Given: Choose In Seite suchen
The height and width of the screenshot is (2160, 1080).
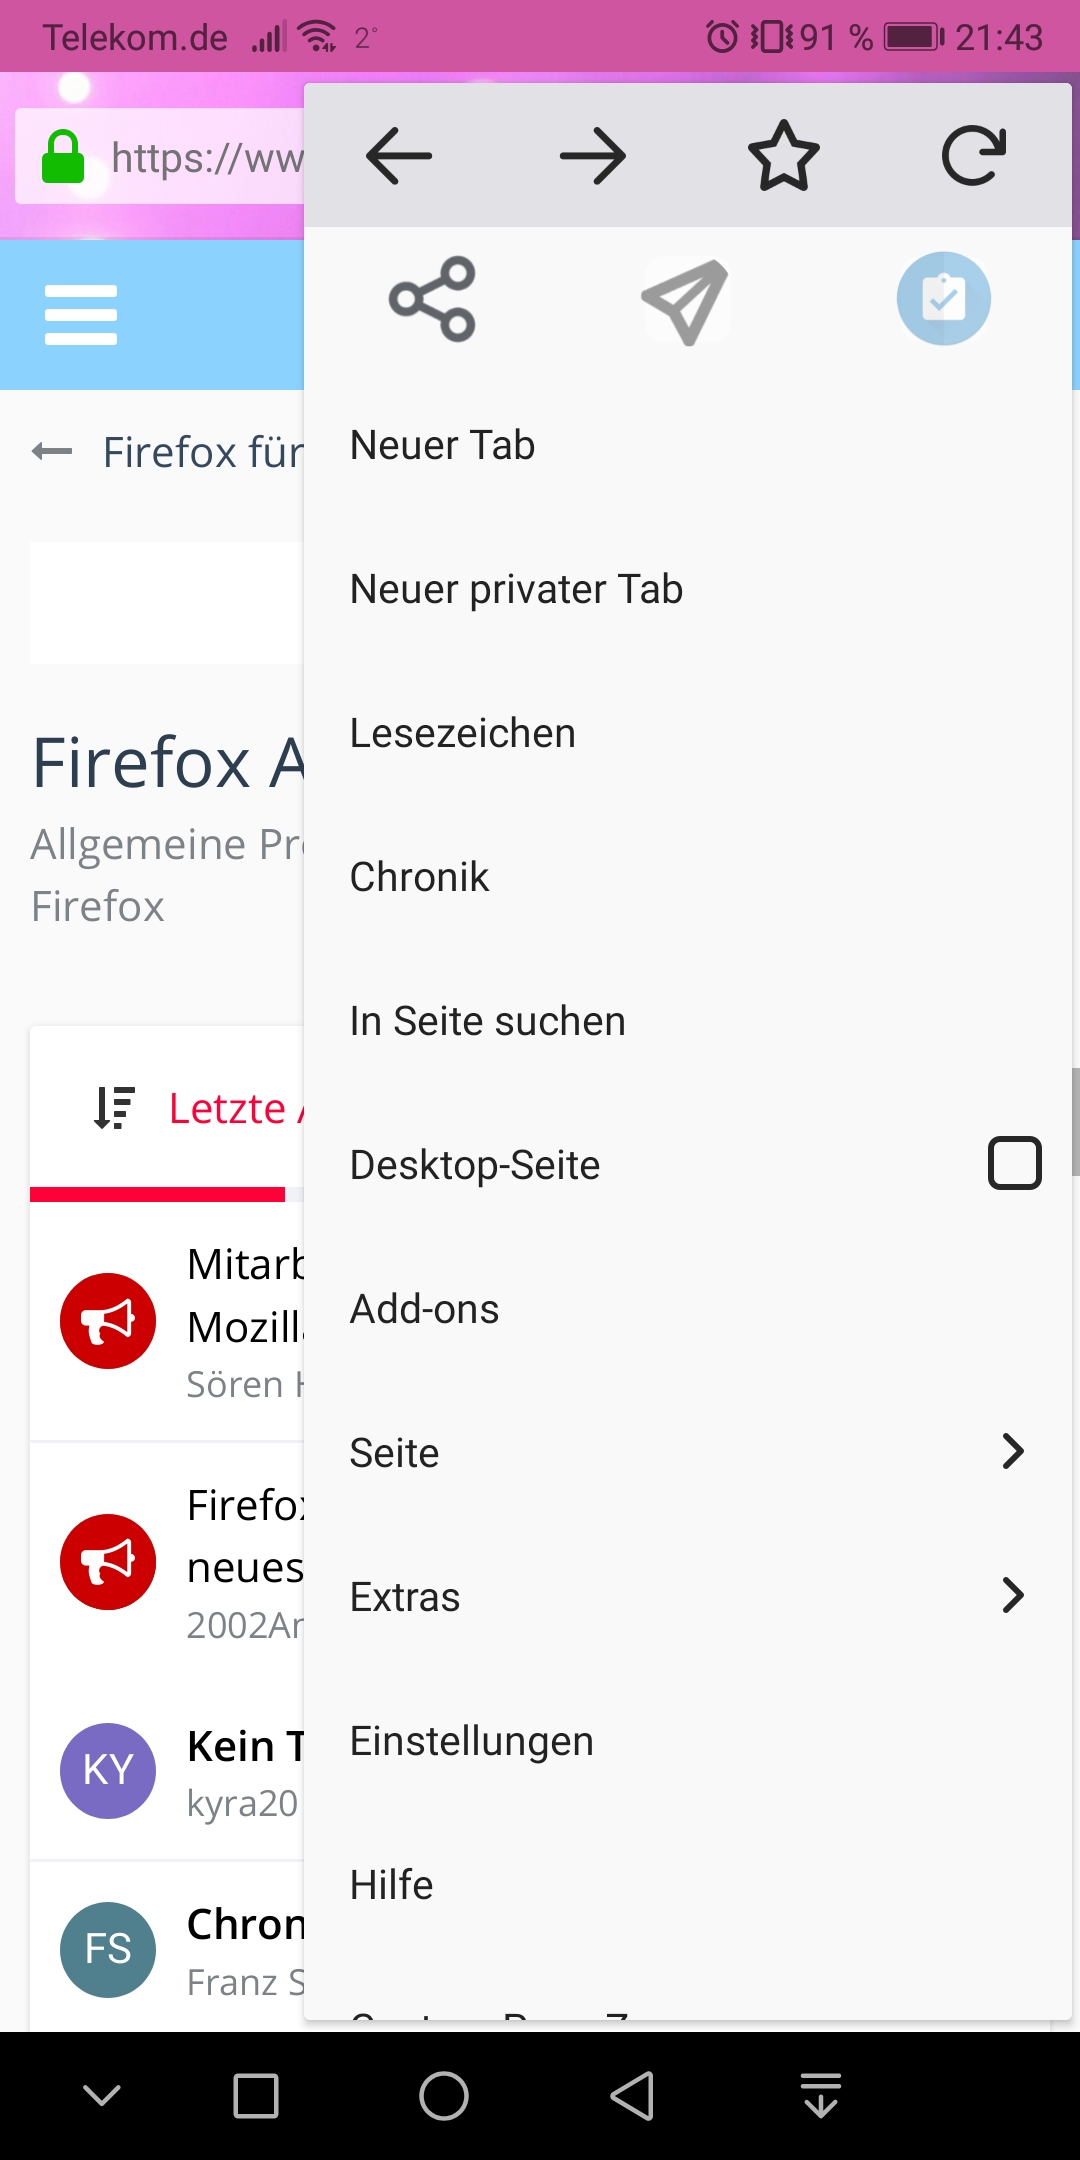Looking at the screenshot, I should tap(487, 1021).
